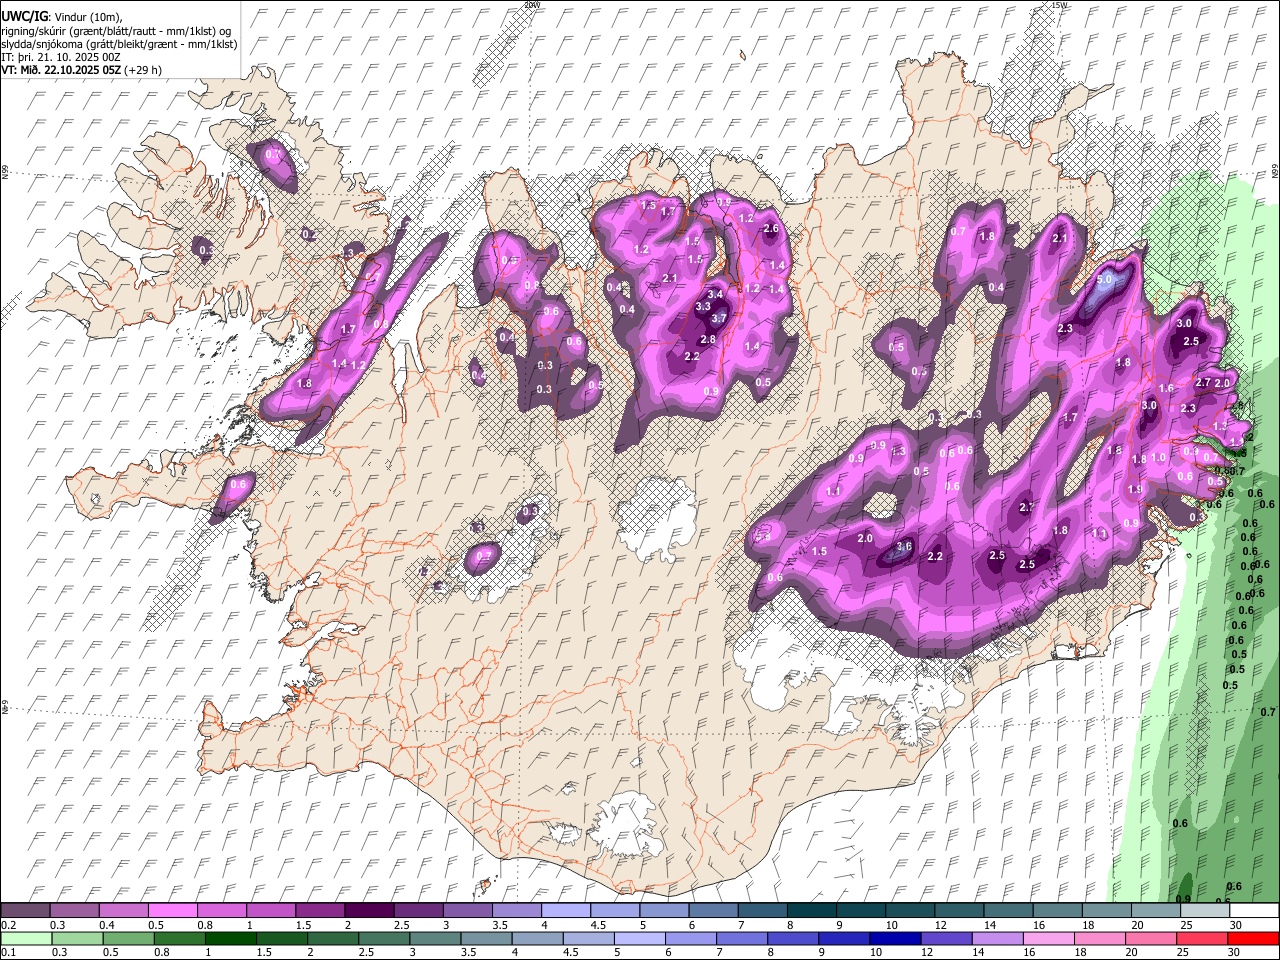
Task: Click the 3.3 snowfall value on the map
Action: coord(702,306)
